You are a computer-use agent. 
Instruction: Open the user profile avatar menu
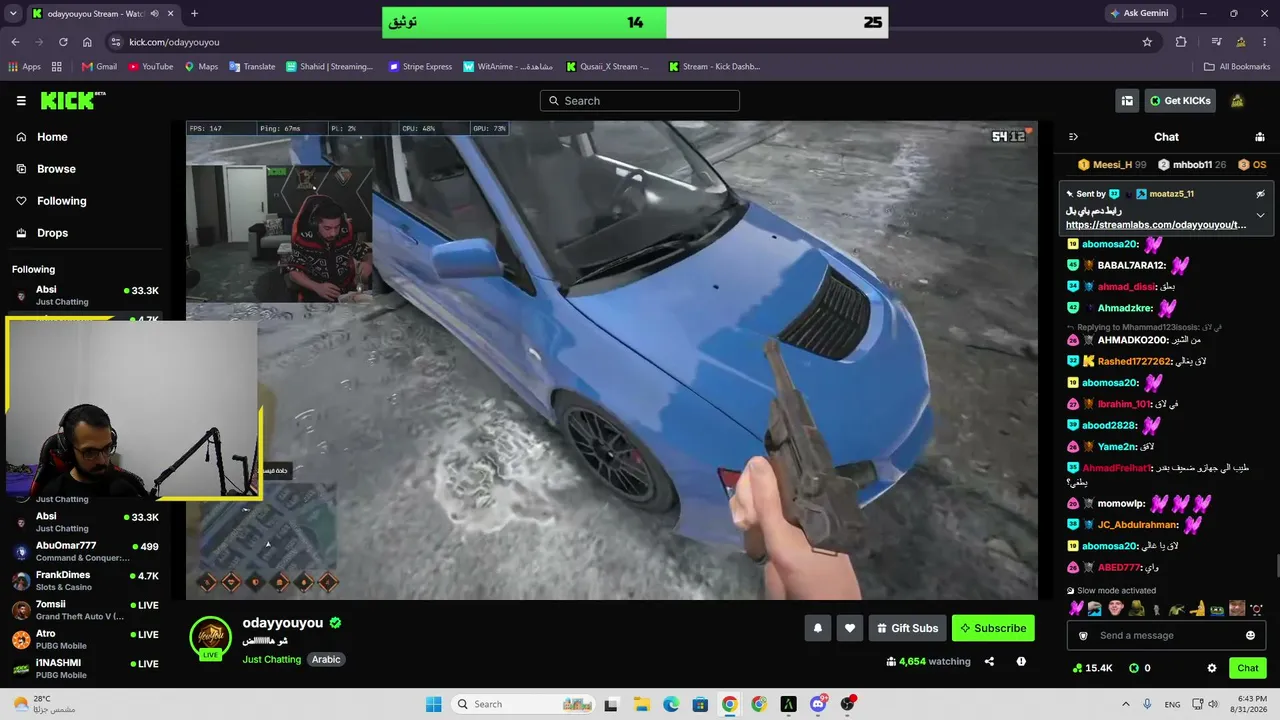(x=1237, y=101)
